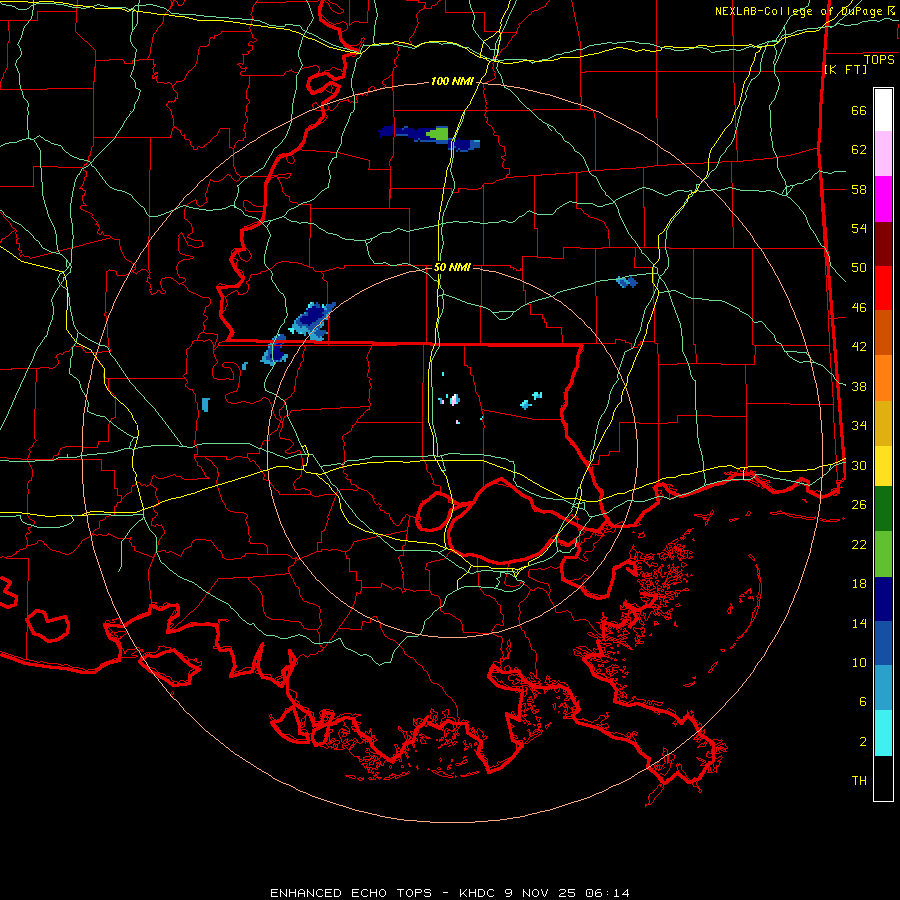The height and width of the screenshot is (900, 900).
Task: Click the 'TOPS' legend title
Action: pos(879,60)
